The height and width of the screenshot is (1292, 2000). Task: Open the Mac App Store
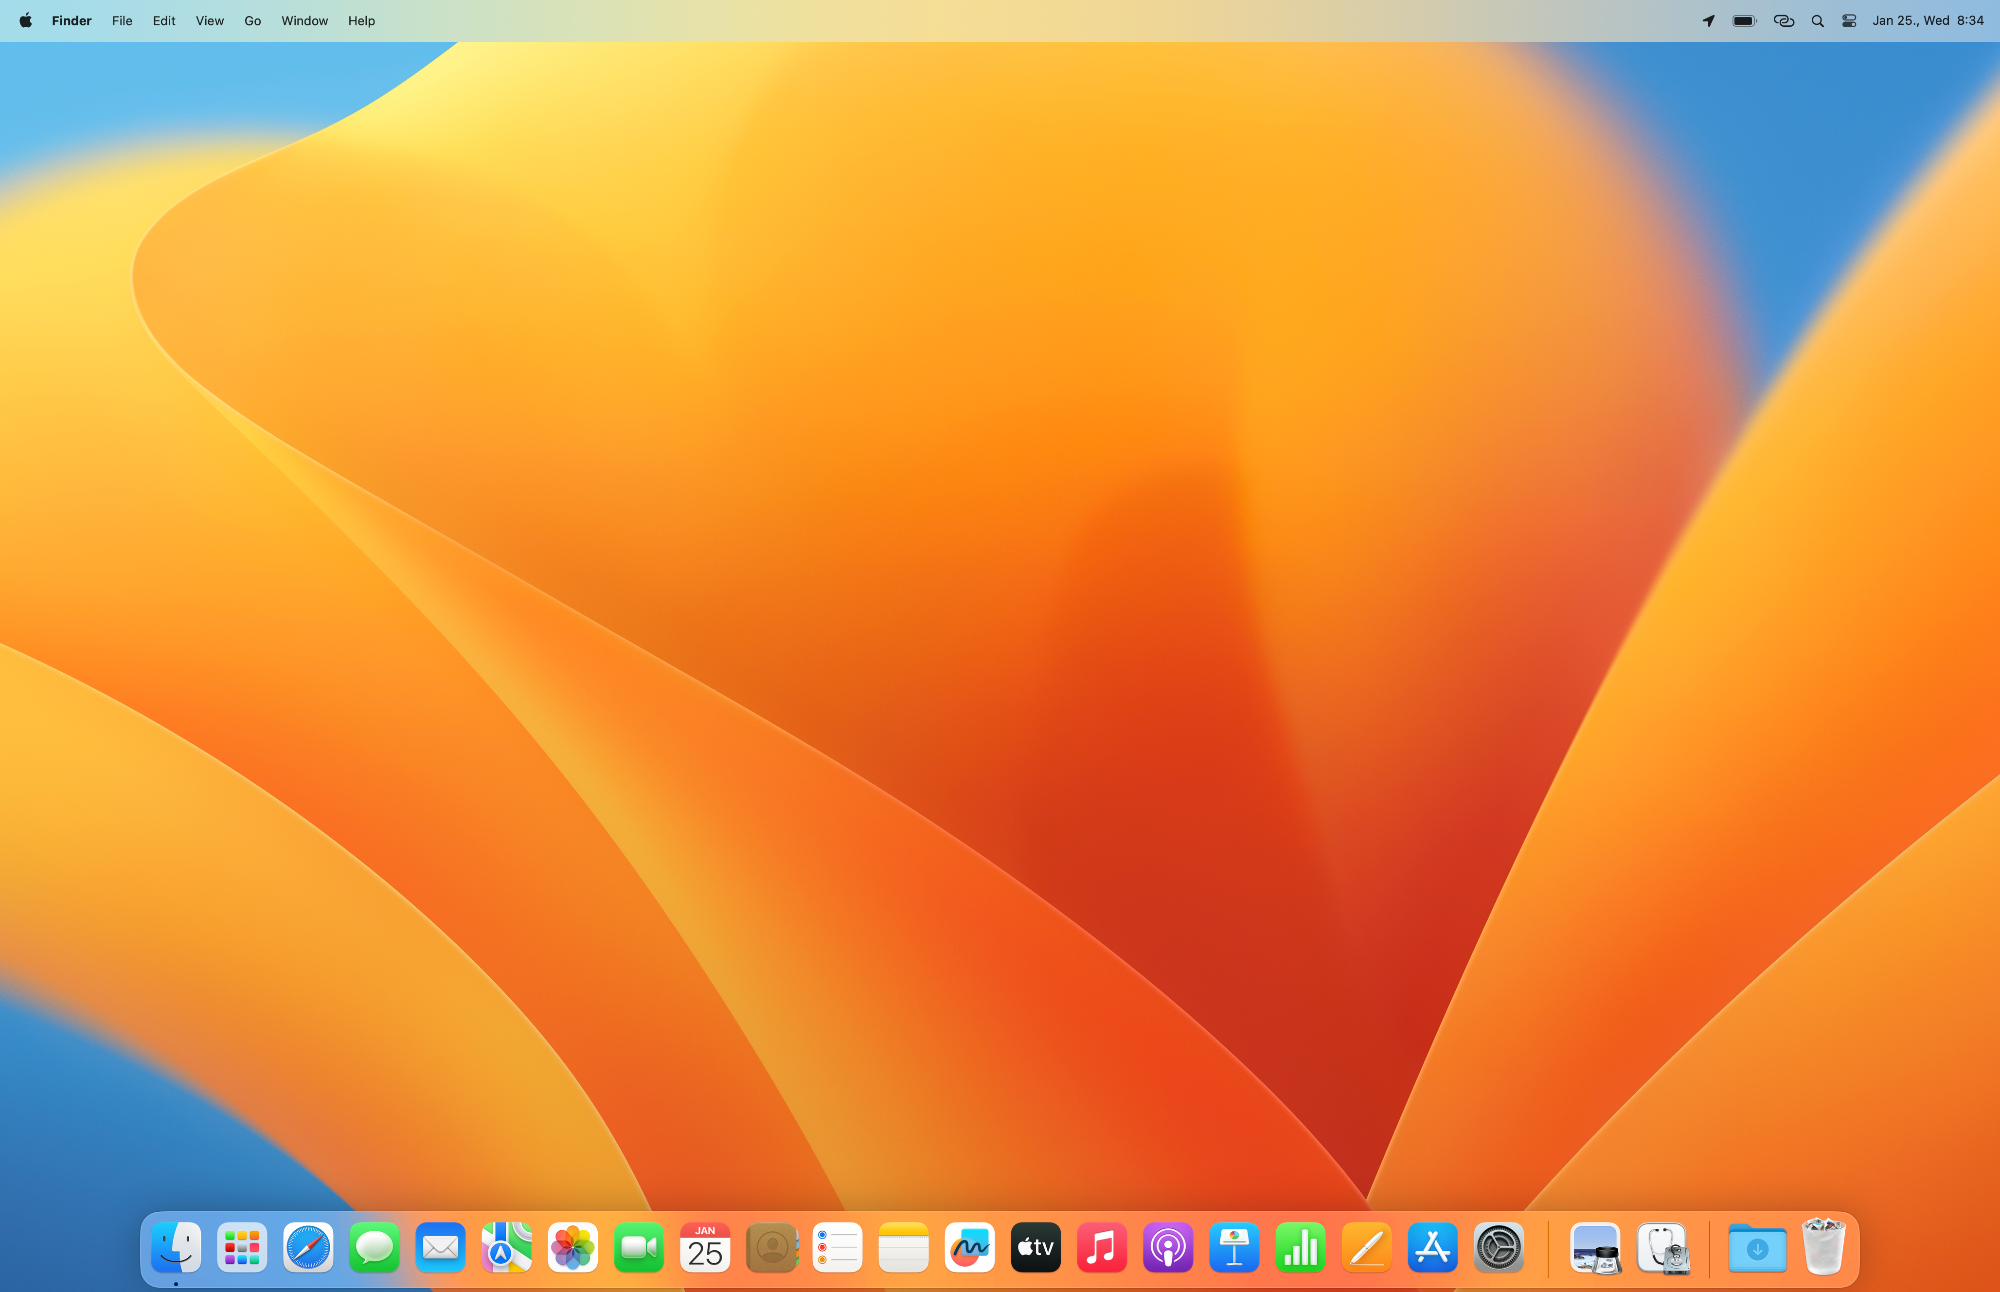point(1432,1247)
